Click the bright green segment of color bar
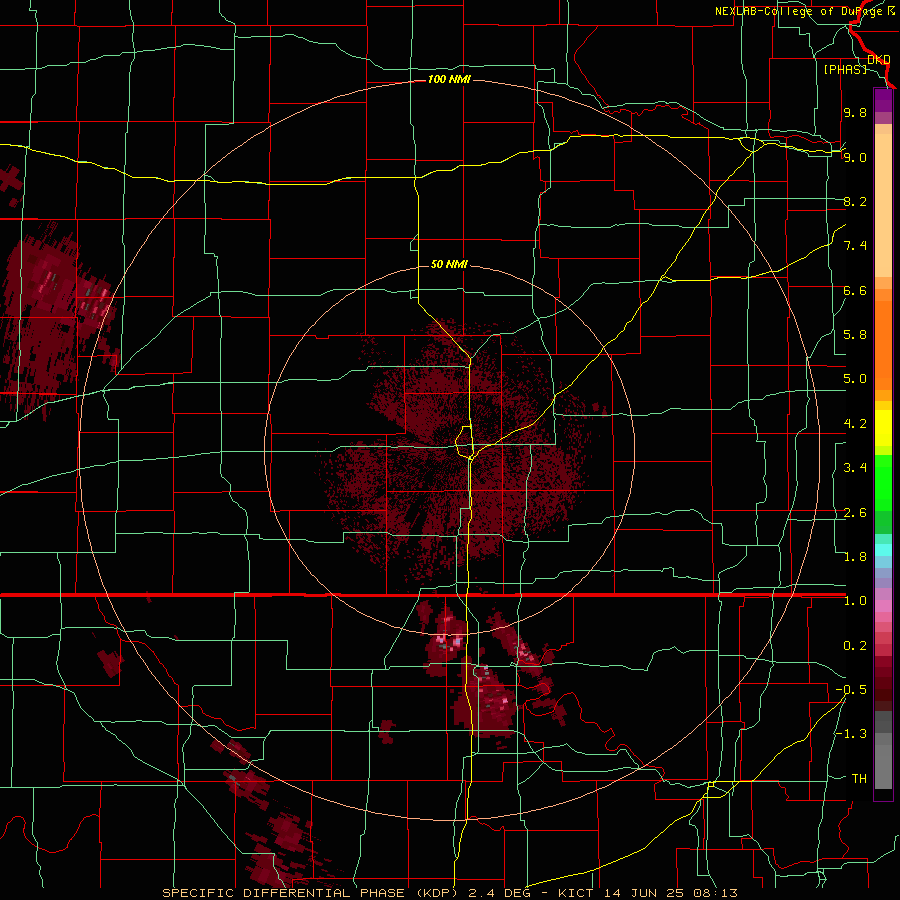 click(x=883, y=482)
